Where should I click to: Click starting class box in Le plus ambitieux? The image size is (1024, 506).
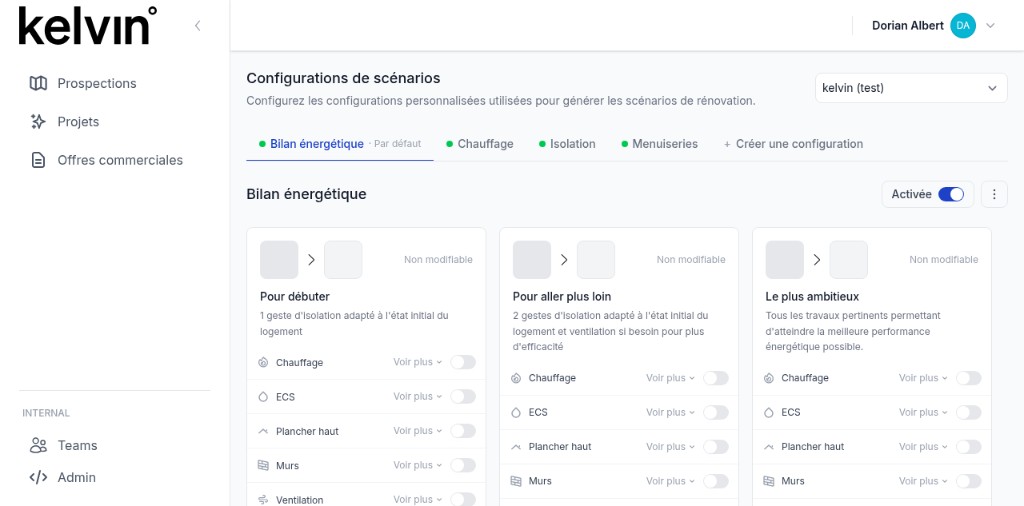784,260
